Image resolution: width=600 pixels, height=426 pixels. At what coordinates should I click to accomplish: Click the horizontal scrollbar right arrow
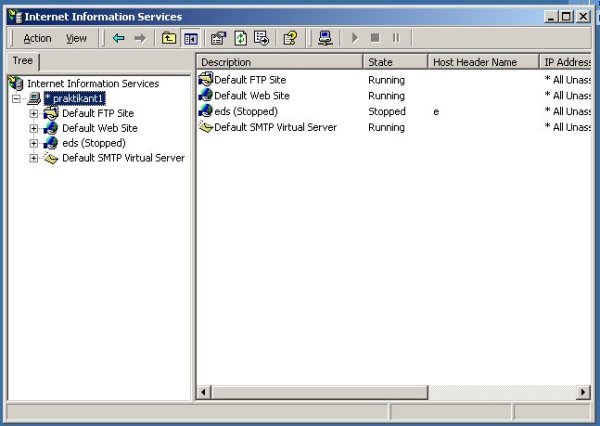click(x=583, y=392)
